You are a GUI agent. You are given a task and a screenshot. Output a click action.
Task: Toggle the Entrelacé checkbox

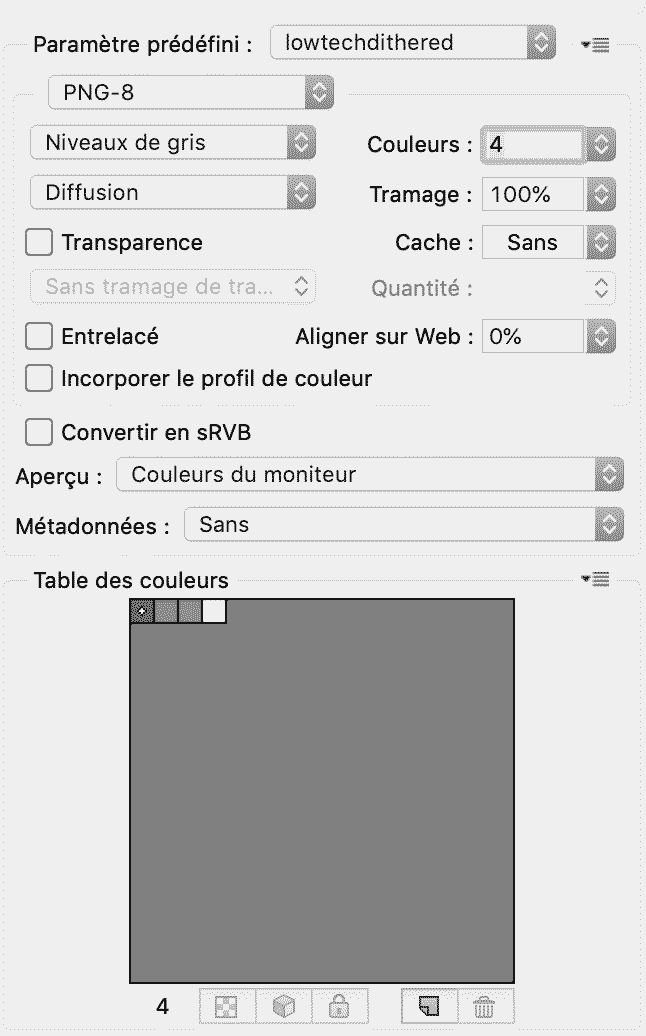pos(39,337)
